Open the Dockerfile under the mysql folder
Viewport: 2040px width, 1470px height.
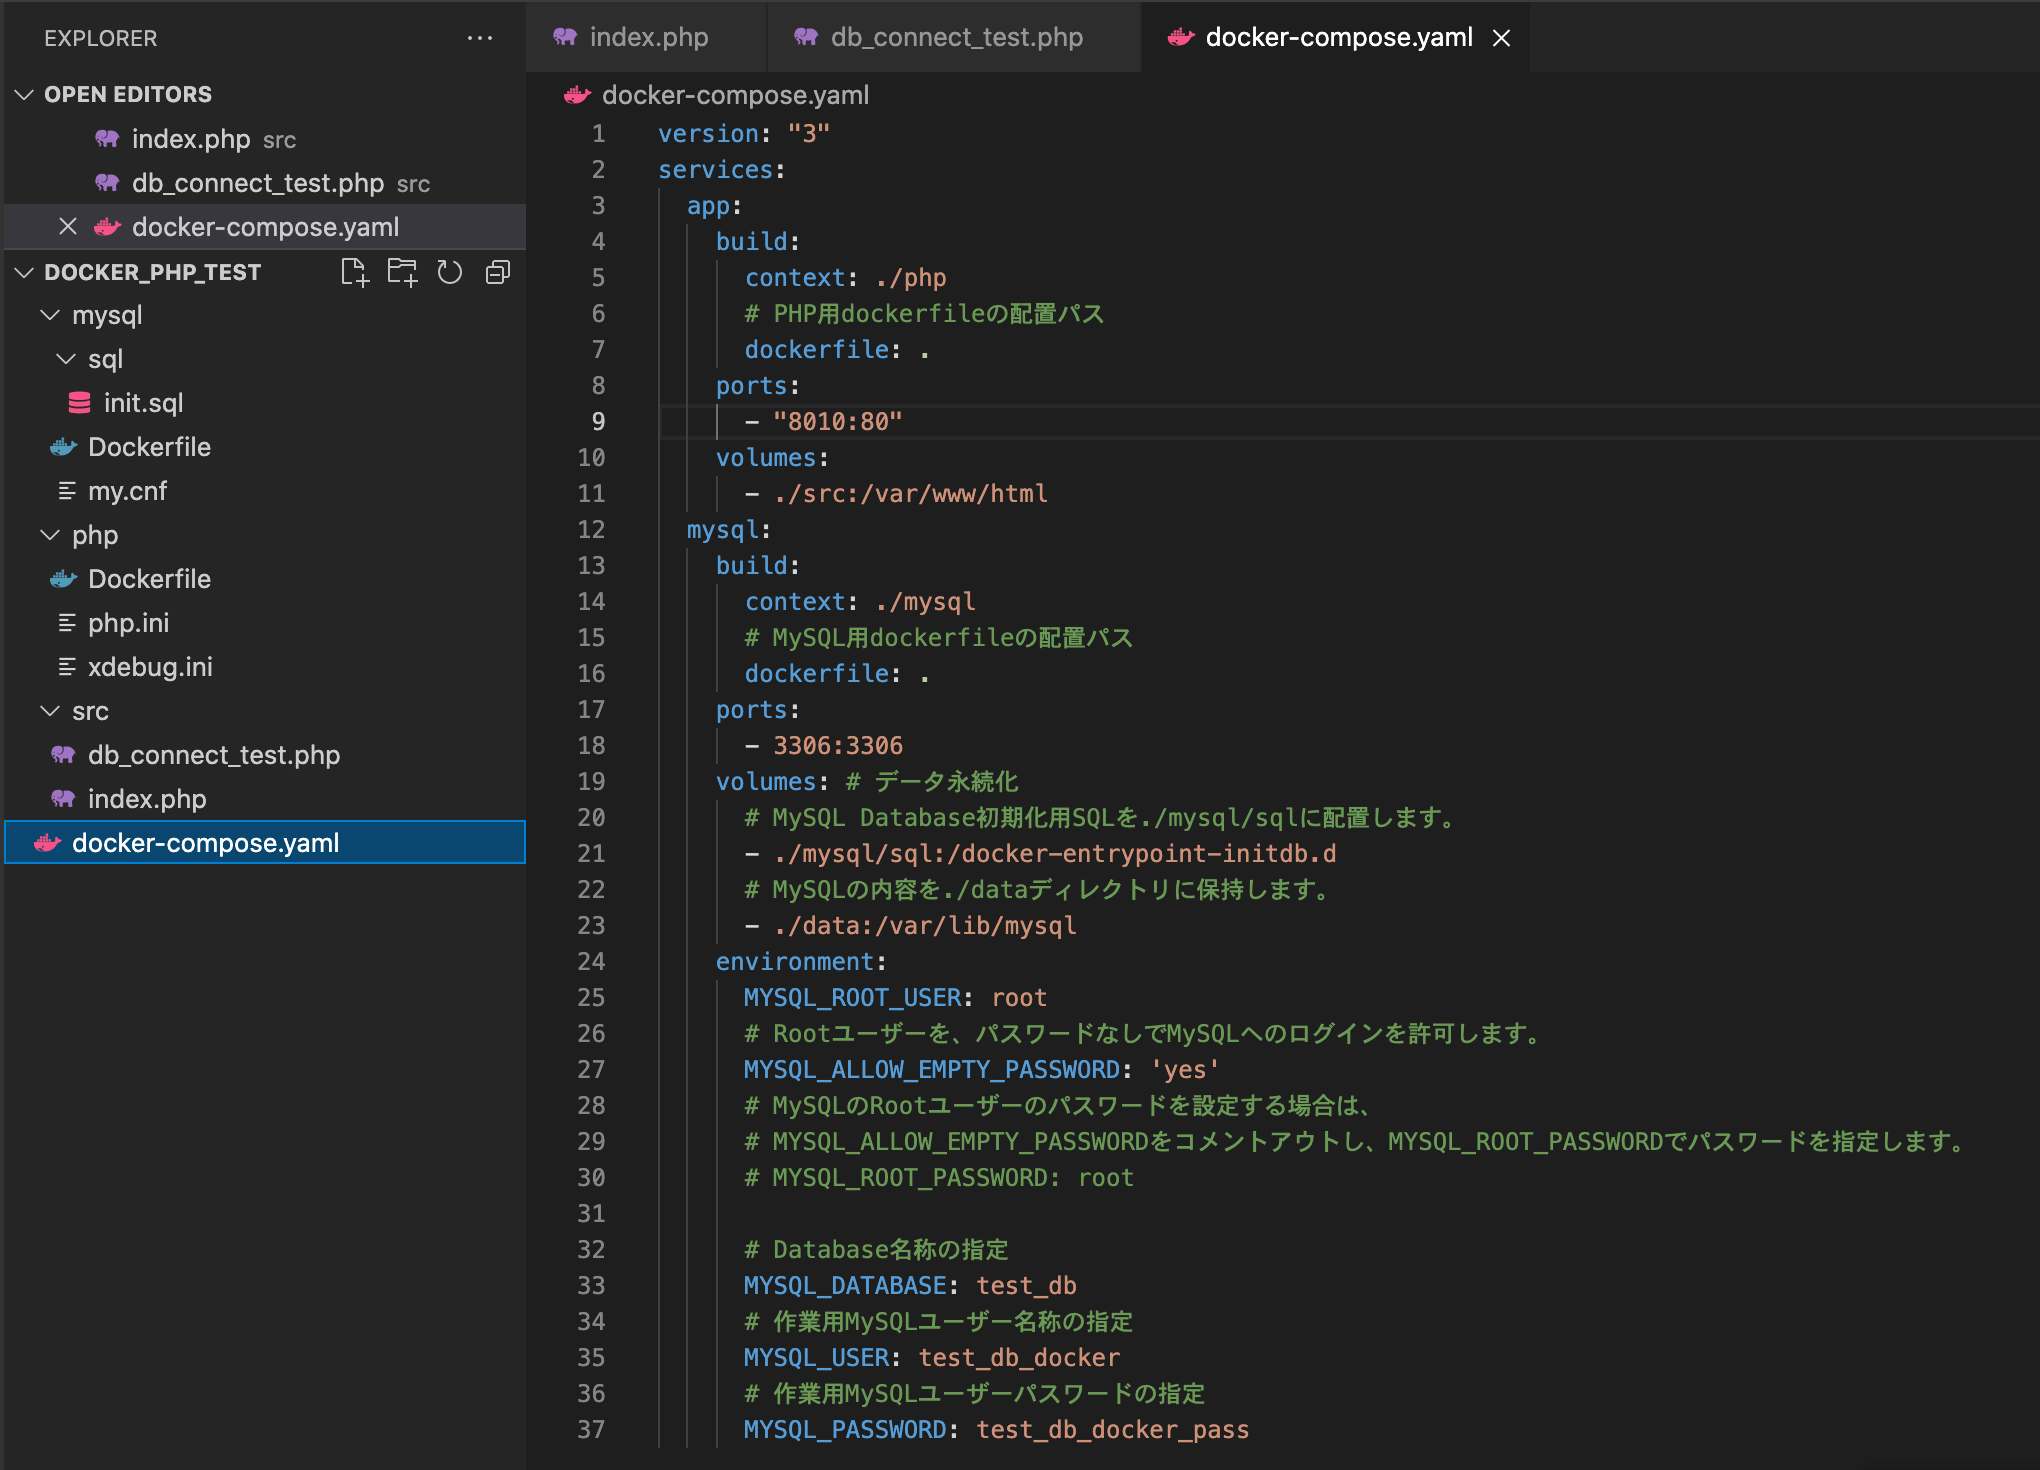pyautogui.click(x=265, y=447)
